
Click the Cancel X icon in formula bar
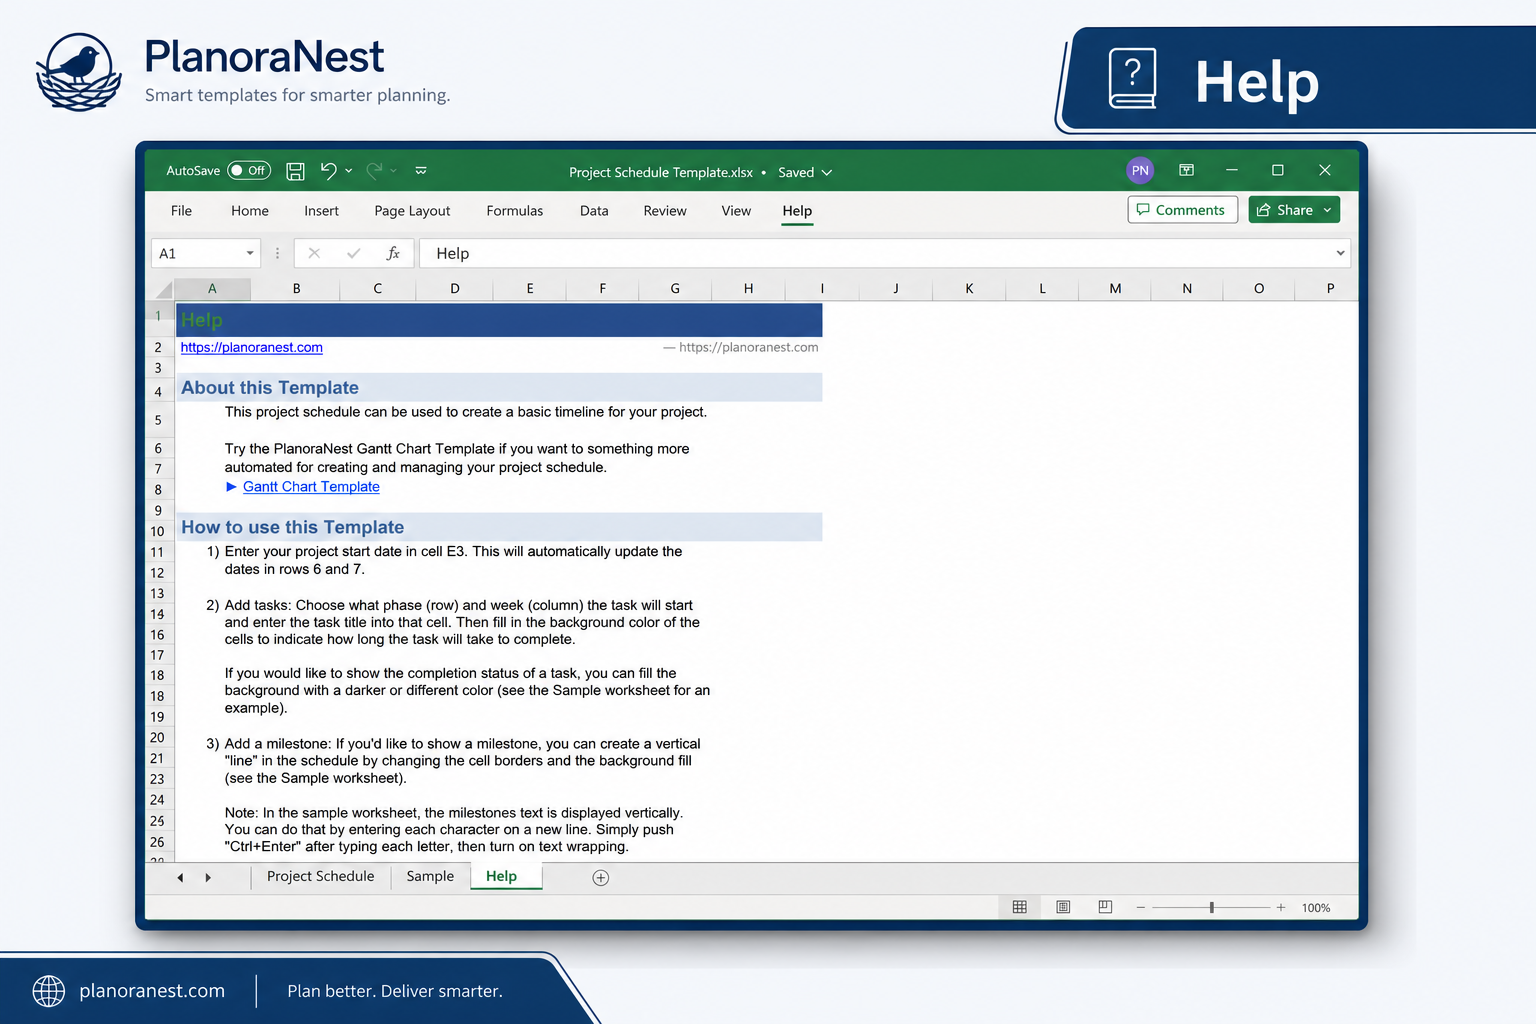tap(314, 254)
